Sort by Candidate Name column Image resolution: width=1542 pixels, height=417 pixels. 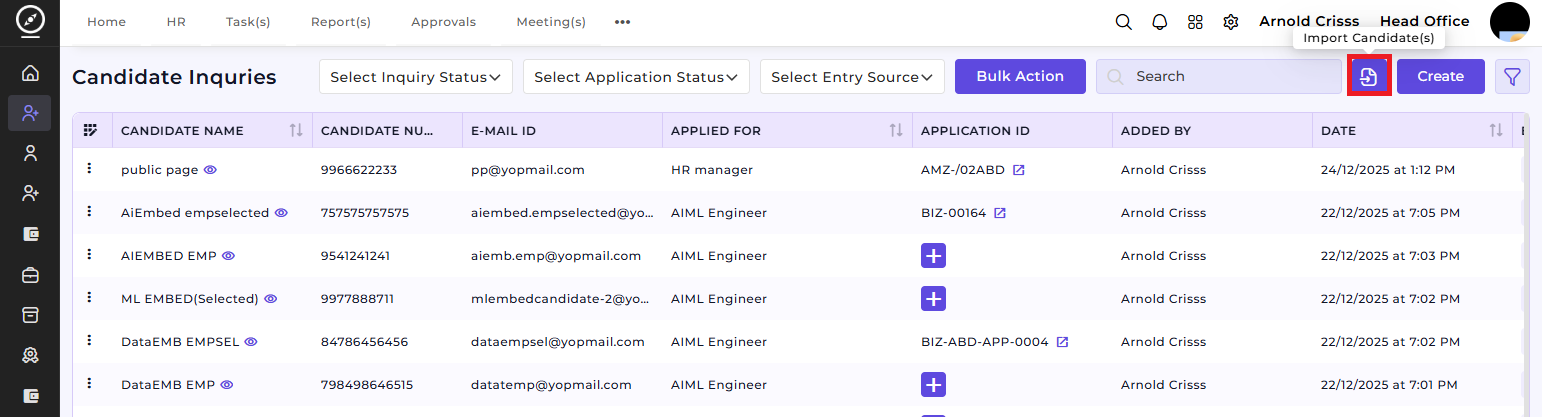(296, 130)
